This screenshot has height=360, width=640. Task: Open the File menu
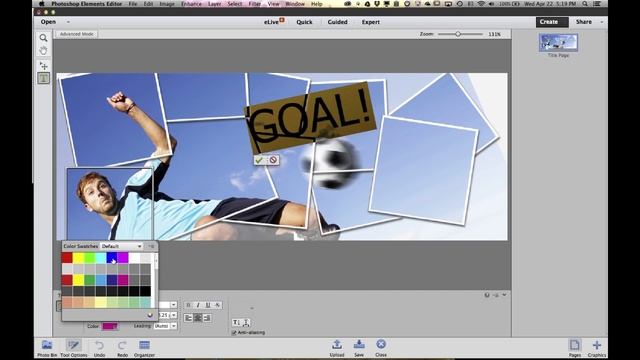133,4
